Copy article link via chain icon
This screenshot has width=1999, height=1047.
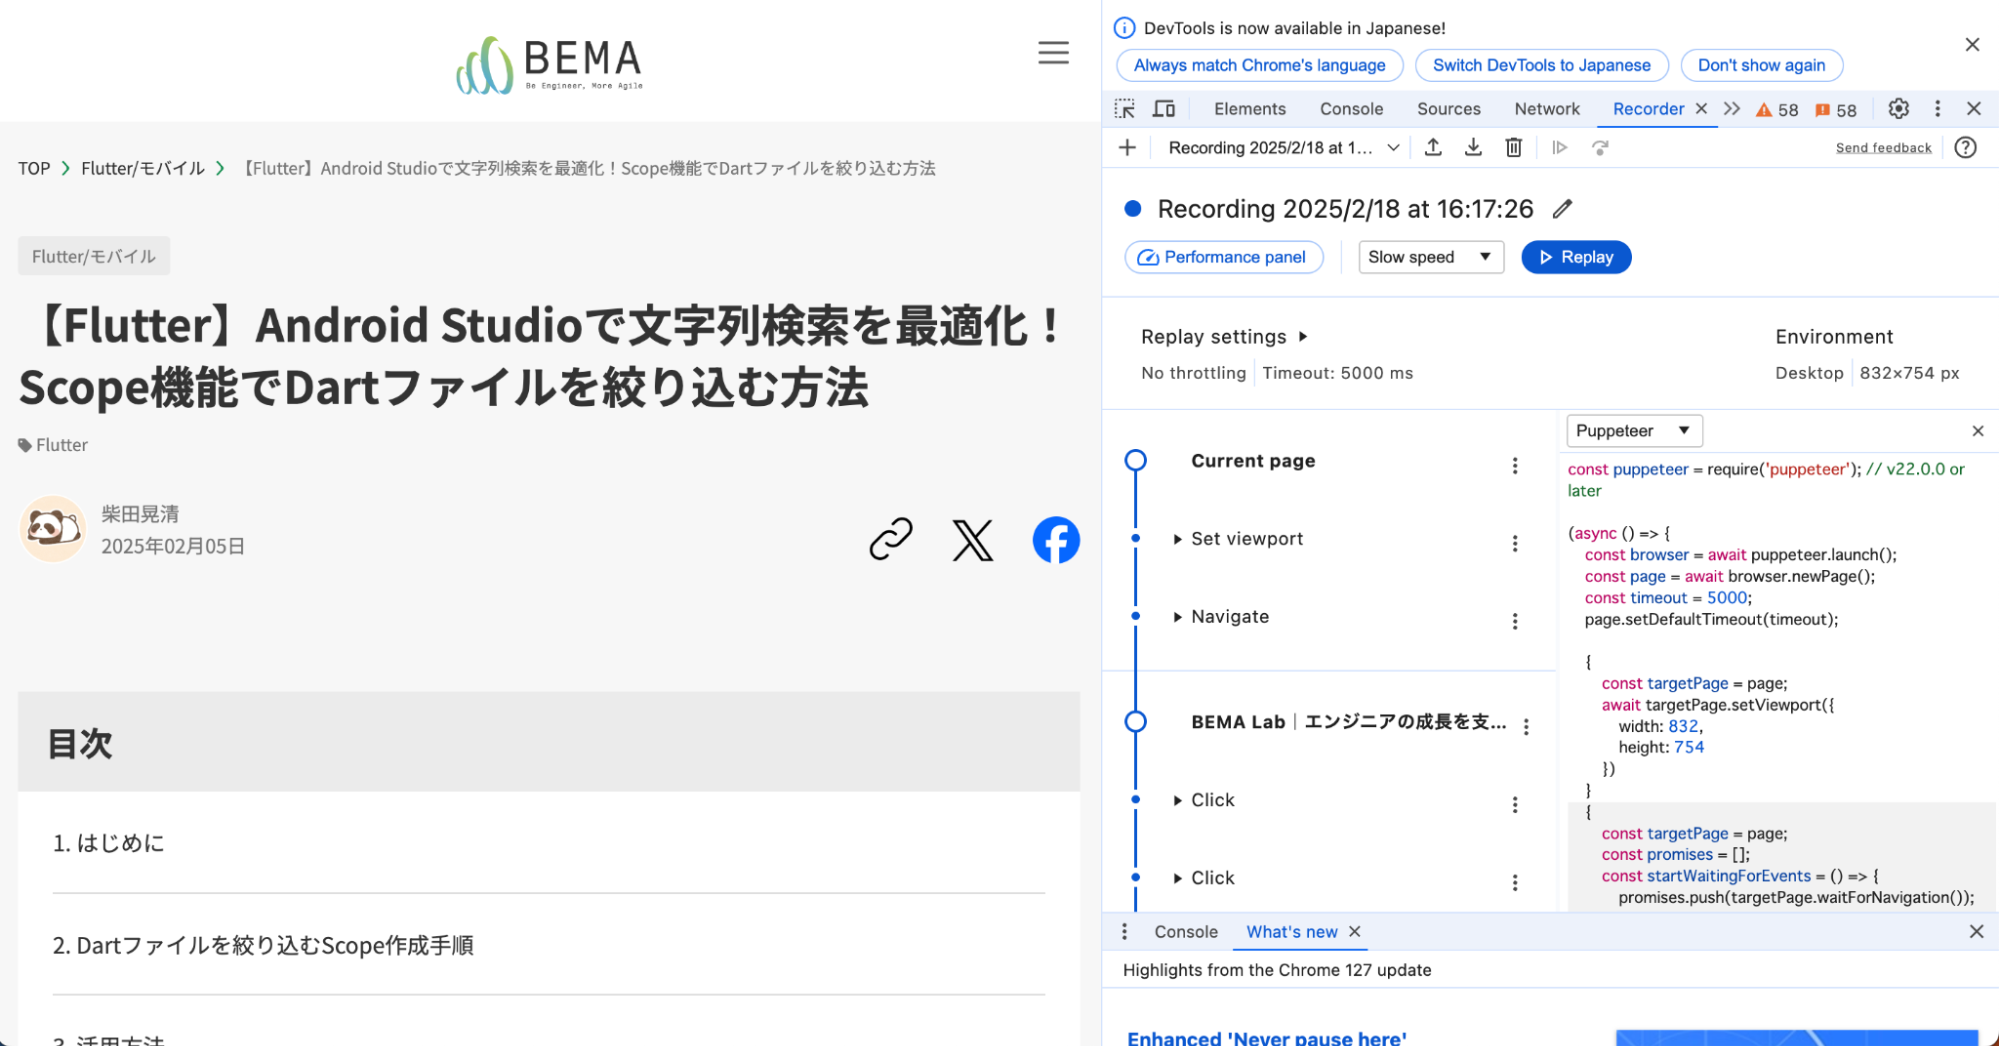890,540
